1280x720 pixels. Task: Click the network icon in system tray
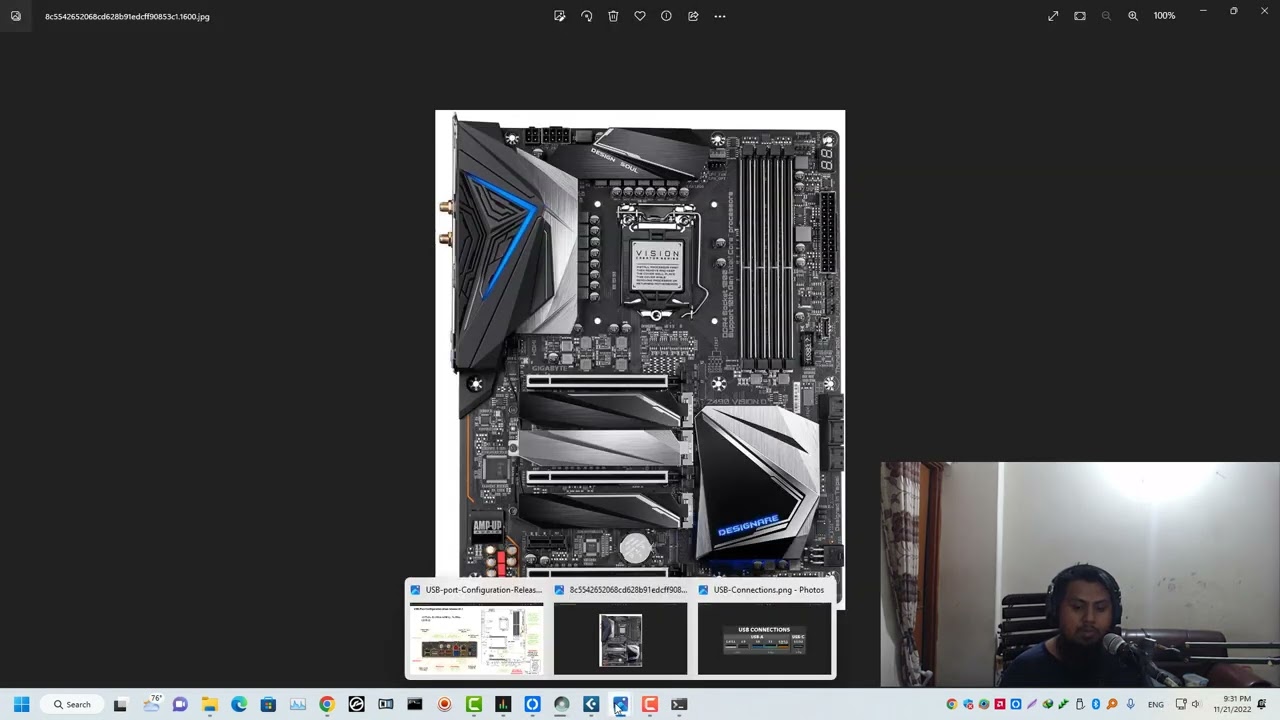[x=1181, y=704]
